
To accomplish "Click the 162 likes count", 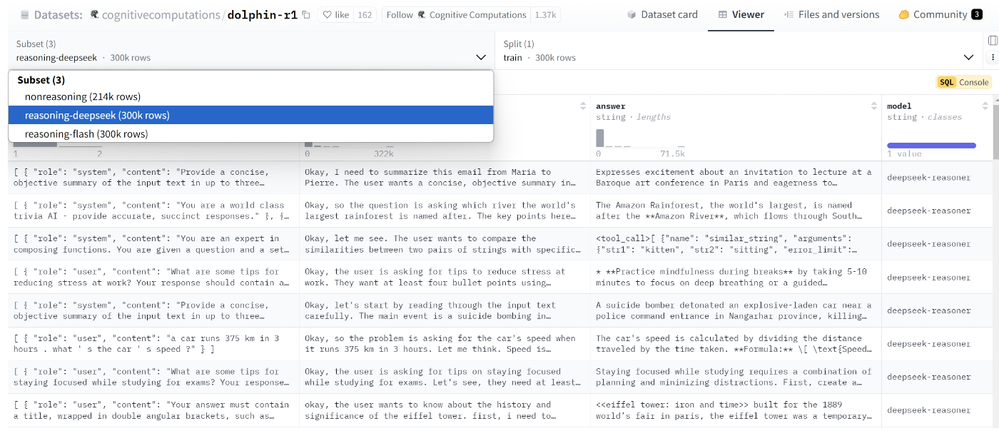I will point(364,15).
